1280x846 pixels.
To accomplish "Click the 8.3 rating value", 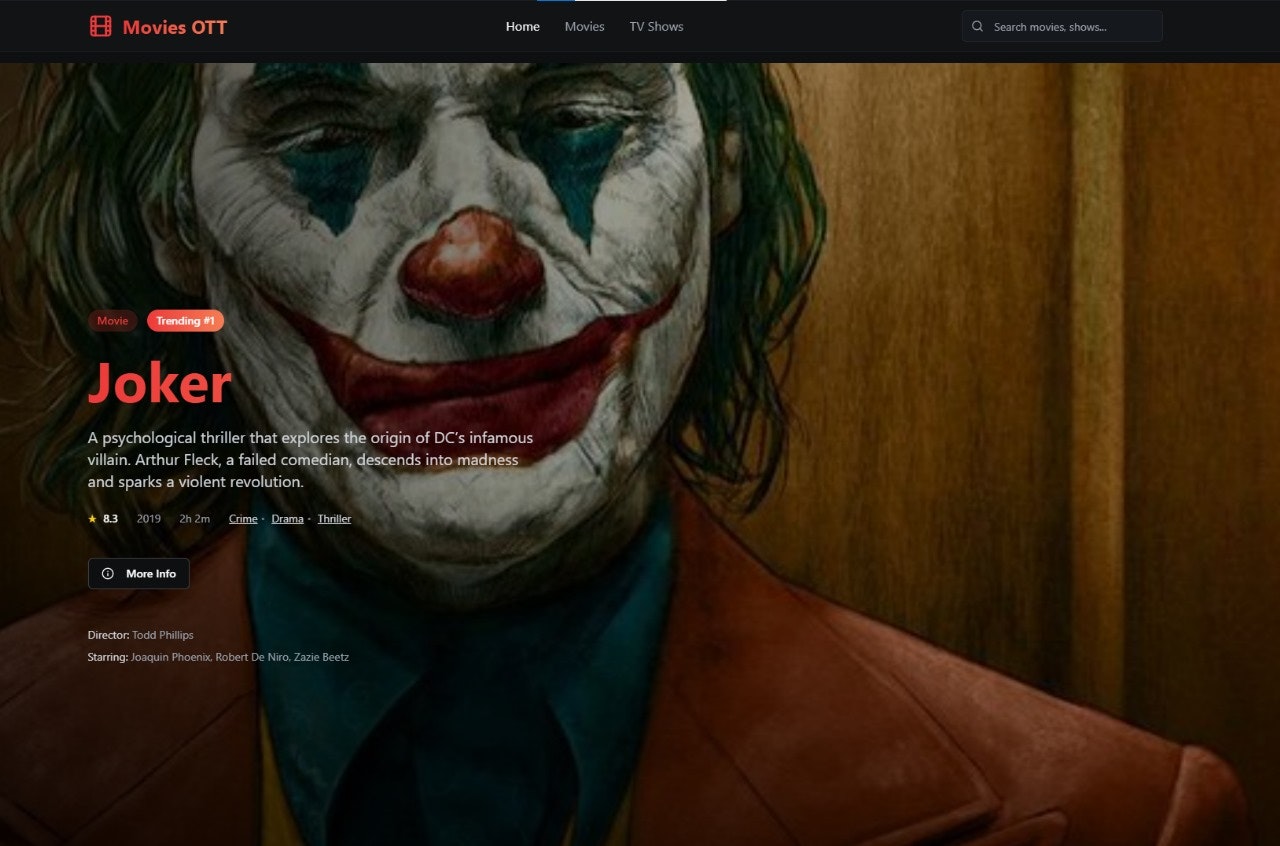I will pos(110,519).
